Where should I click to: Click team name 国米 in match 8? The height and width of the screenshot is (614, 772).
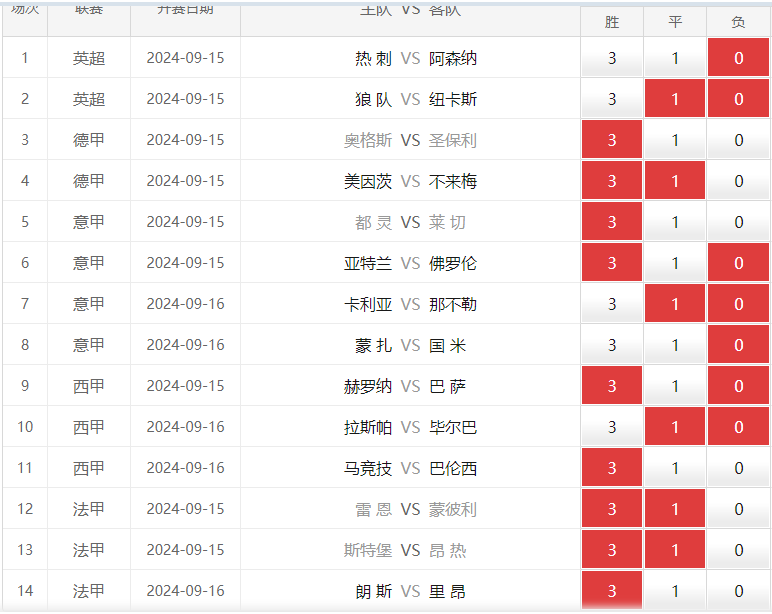tap(447, 345)
